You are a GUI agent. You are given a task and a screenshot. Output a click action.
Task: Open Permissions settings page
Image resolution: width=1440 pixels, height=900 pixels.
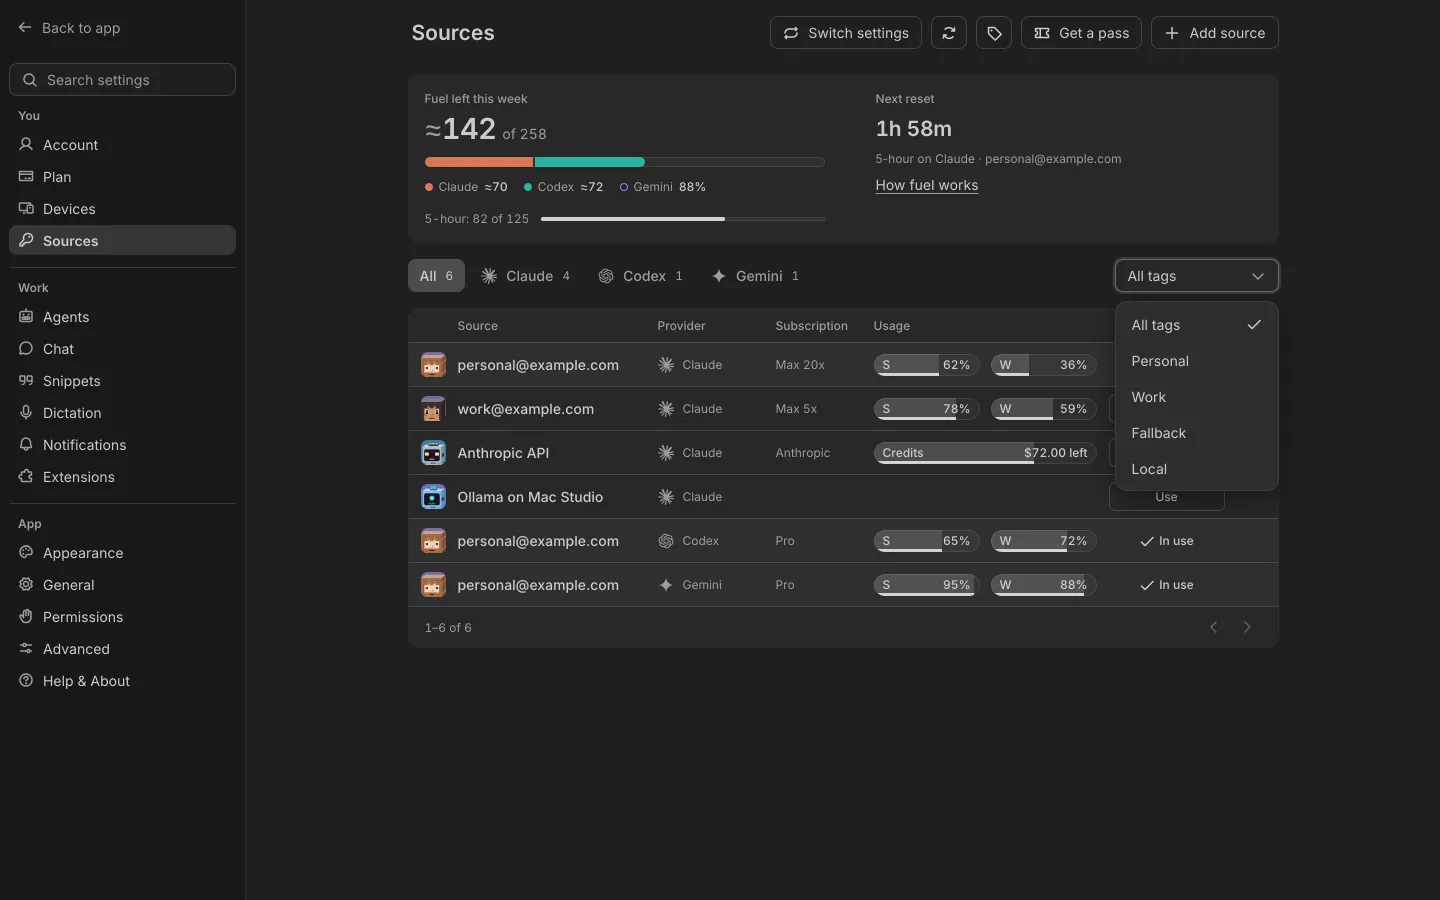(122, 617)
